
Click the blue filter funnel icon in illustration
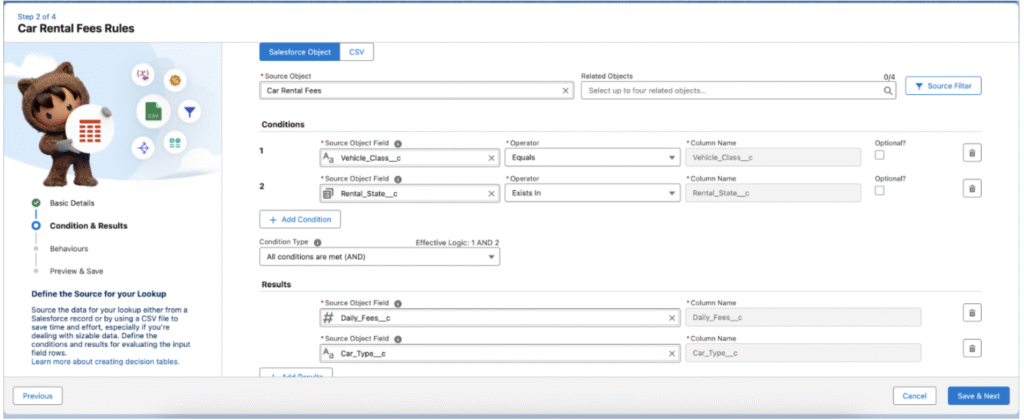tap(189, 112)
